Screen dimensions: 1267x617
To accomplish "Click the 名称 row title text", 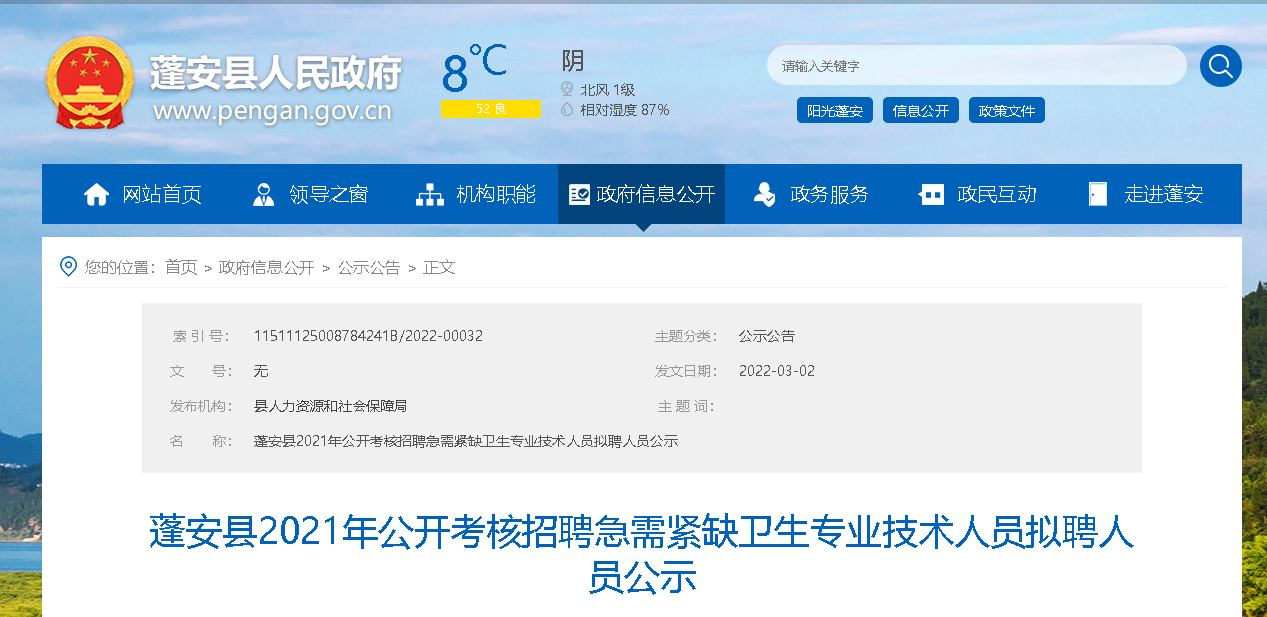I will tap(466, 441).
